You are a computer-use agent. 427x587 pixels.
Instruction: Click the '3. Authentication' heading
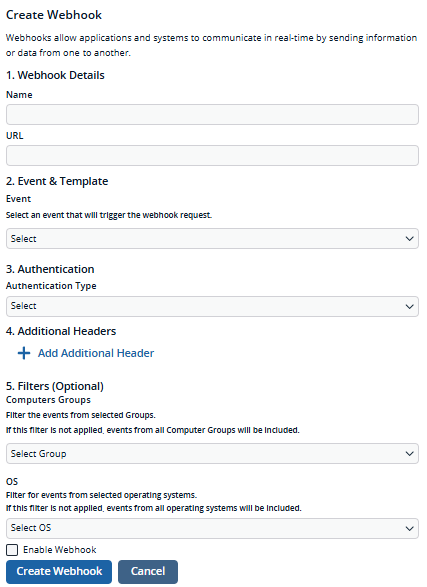click(50, 269)
